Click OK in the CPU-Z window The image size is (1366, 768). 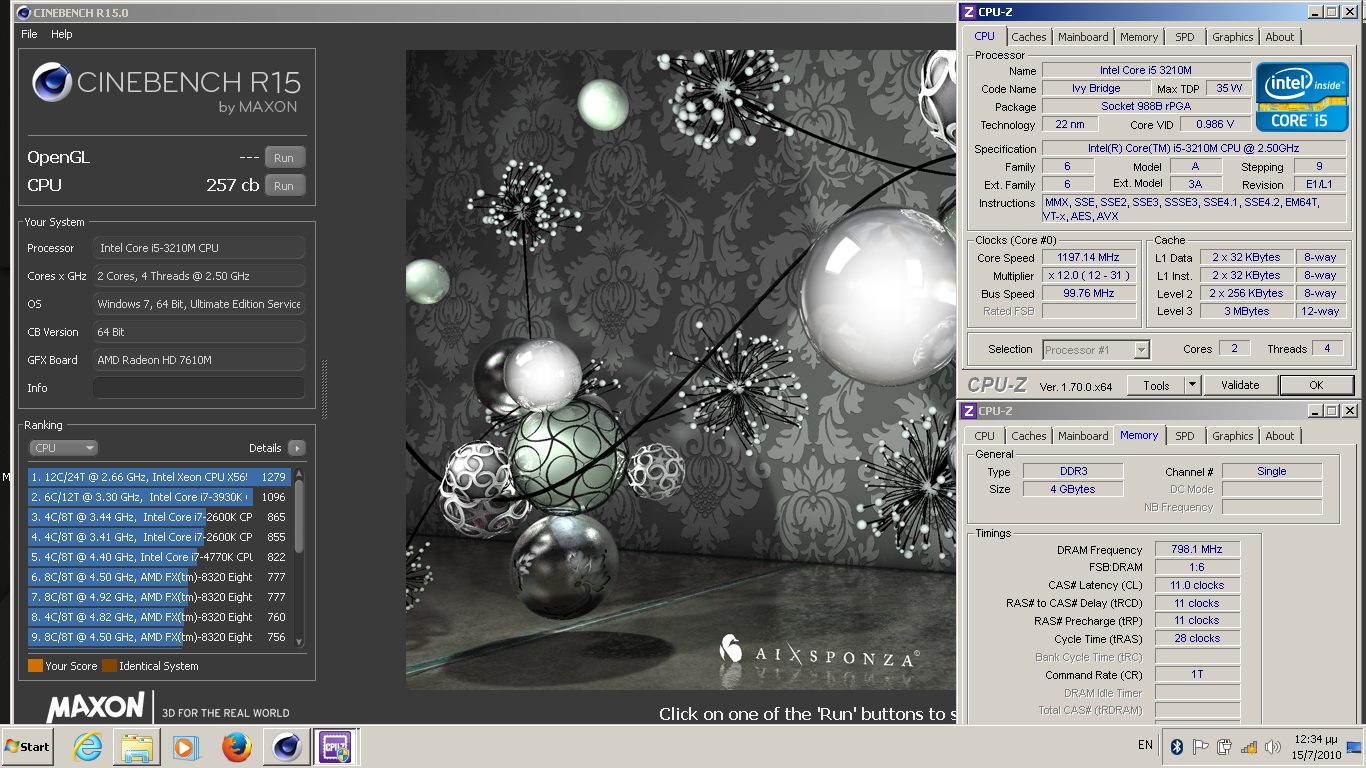[x=1316, y=385]
